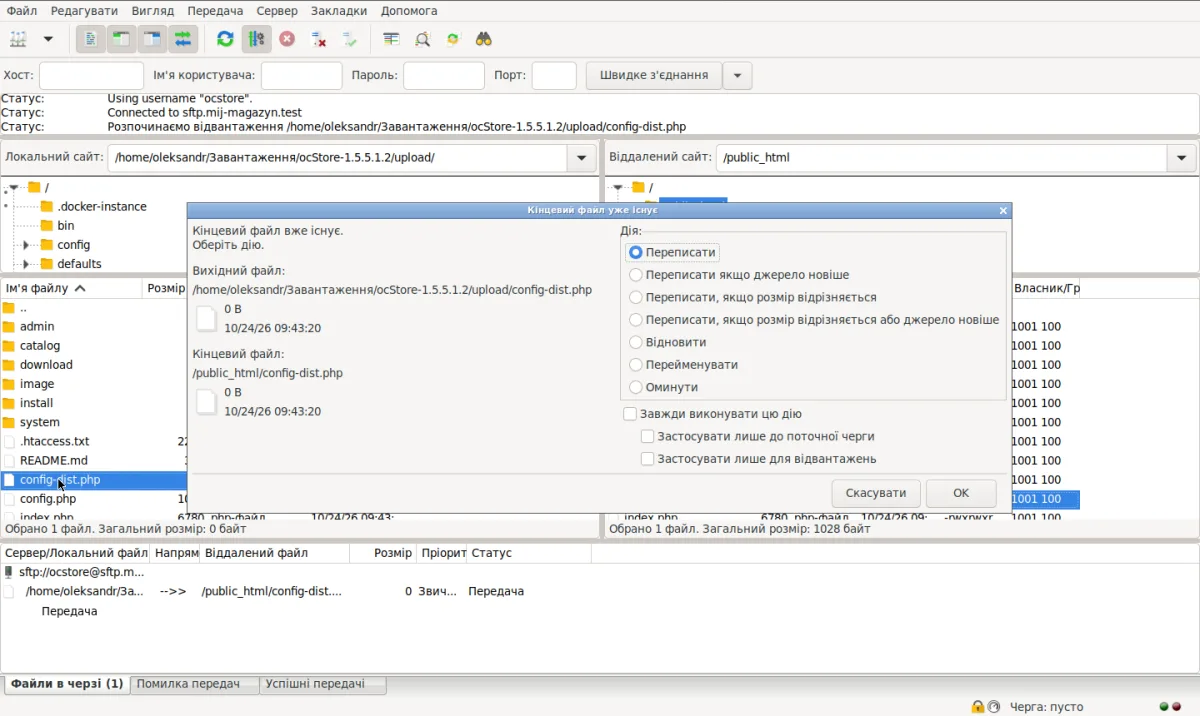Expand the defaults folder in local tree

coord(26,264)
